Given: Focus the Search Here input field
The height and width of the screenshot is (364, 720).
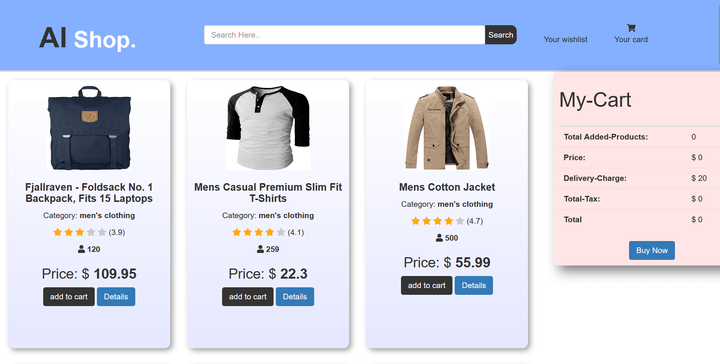Looking at the screenshot, I should pyautogui.click(x=344, y=35).
